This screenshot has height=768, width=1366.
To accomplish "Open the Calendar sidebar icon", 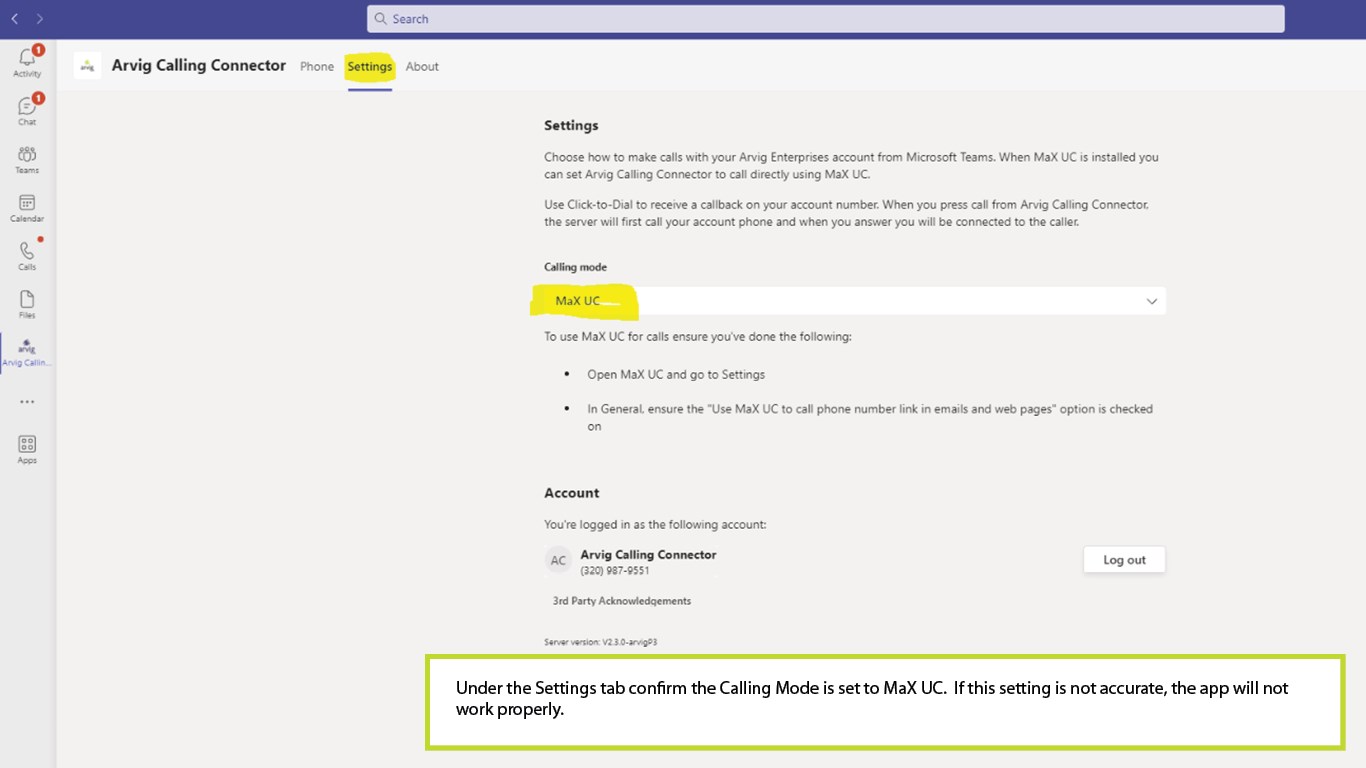I will pyautogui.click(x=27, y=207).
